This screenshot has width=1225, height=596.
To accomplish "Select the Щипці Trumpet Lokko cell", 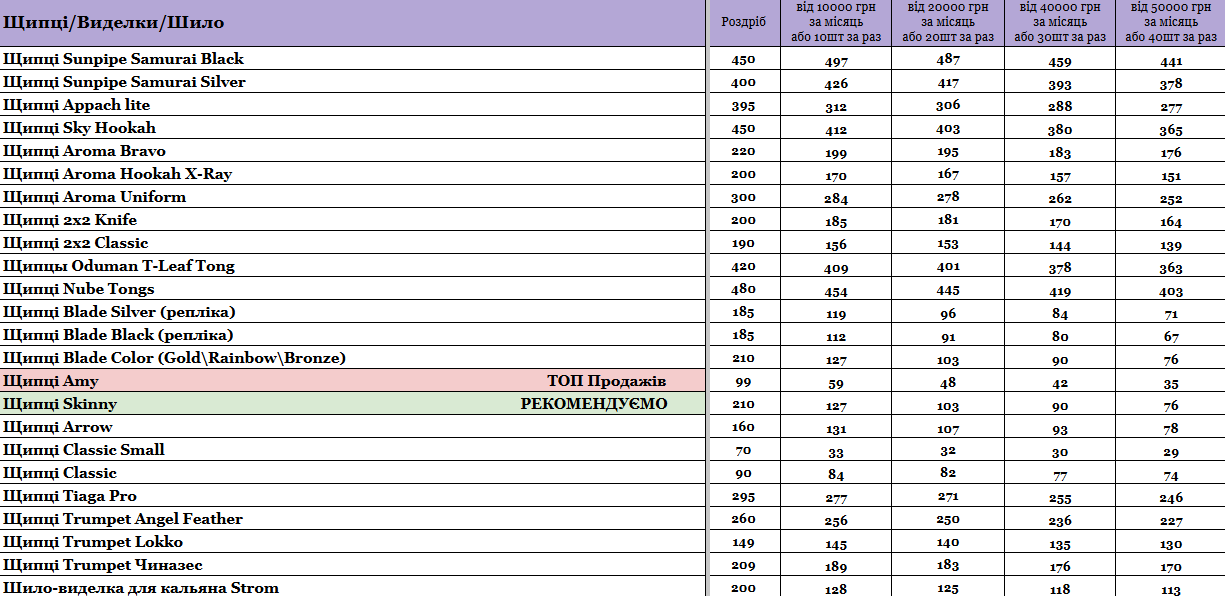I will click(353, 542).
